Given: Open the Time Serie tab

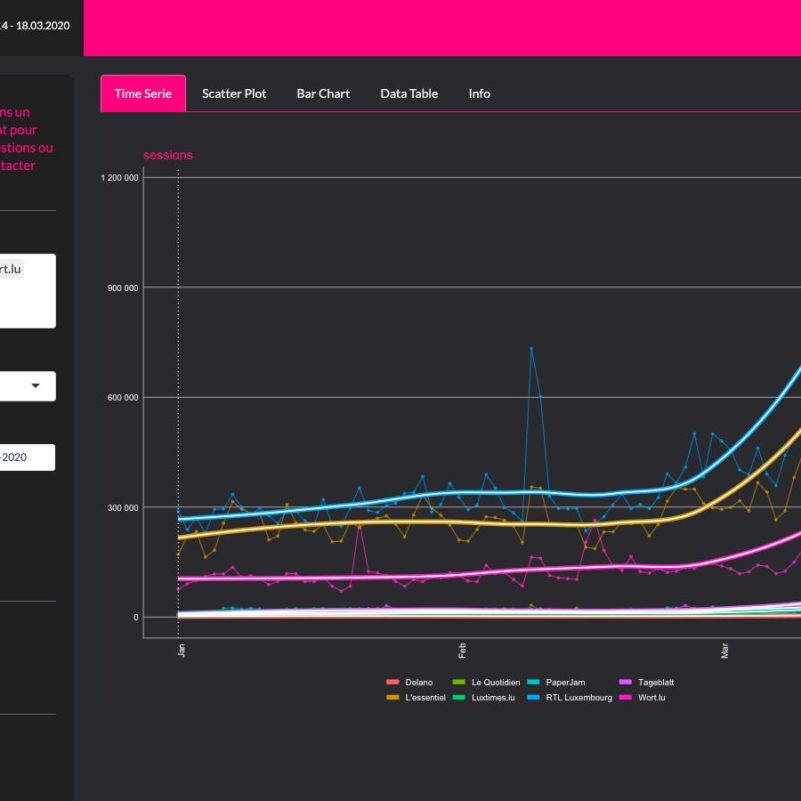Looking at the screenshot, I should pyautogui.click(x=143, y=93).
